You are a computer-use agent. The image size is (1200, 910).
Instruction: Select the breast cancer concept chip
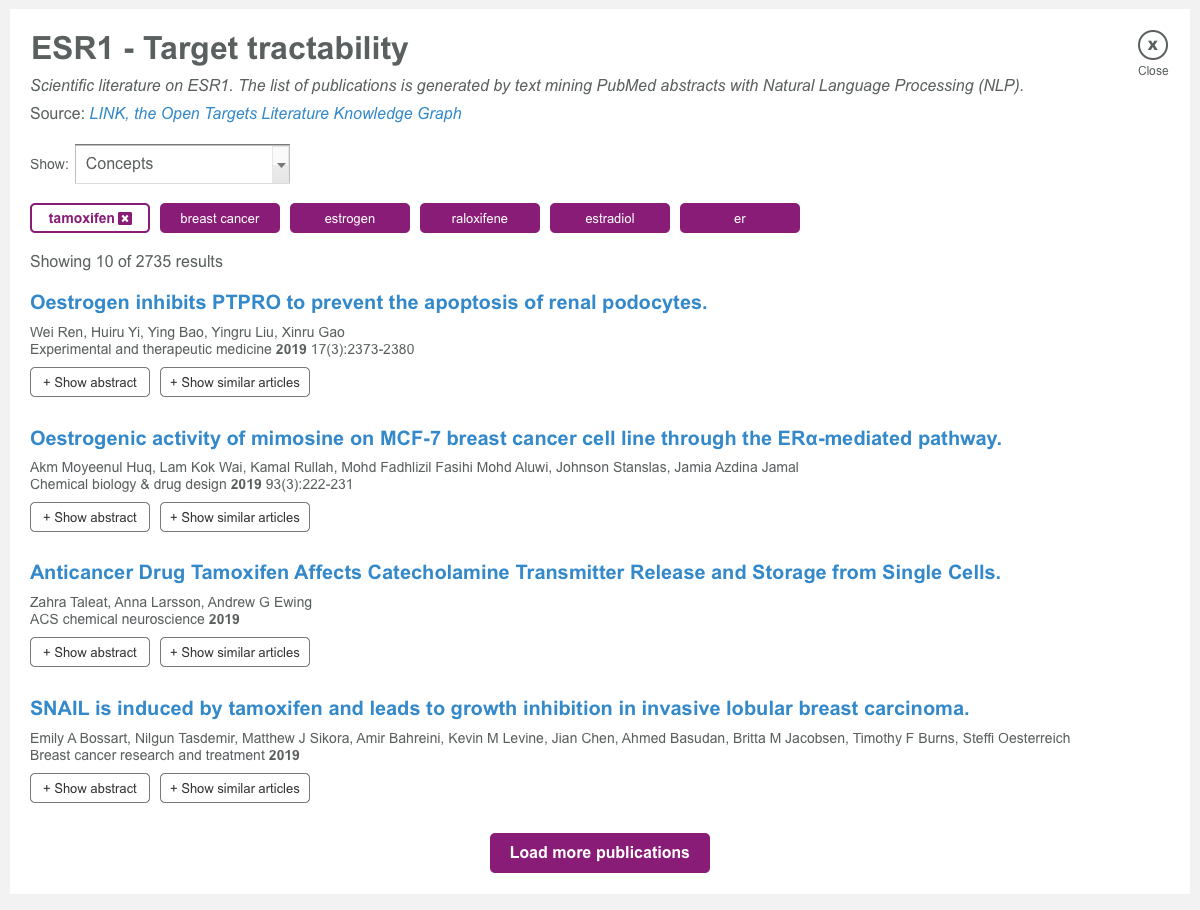click(x=220, y=218)
